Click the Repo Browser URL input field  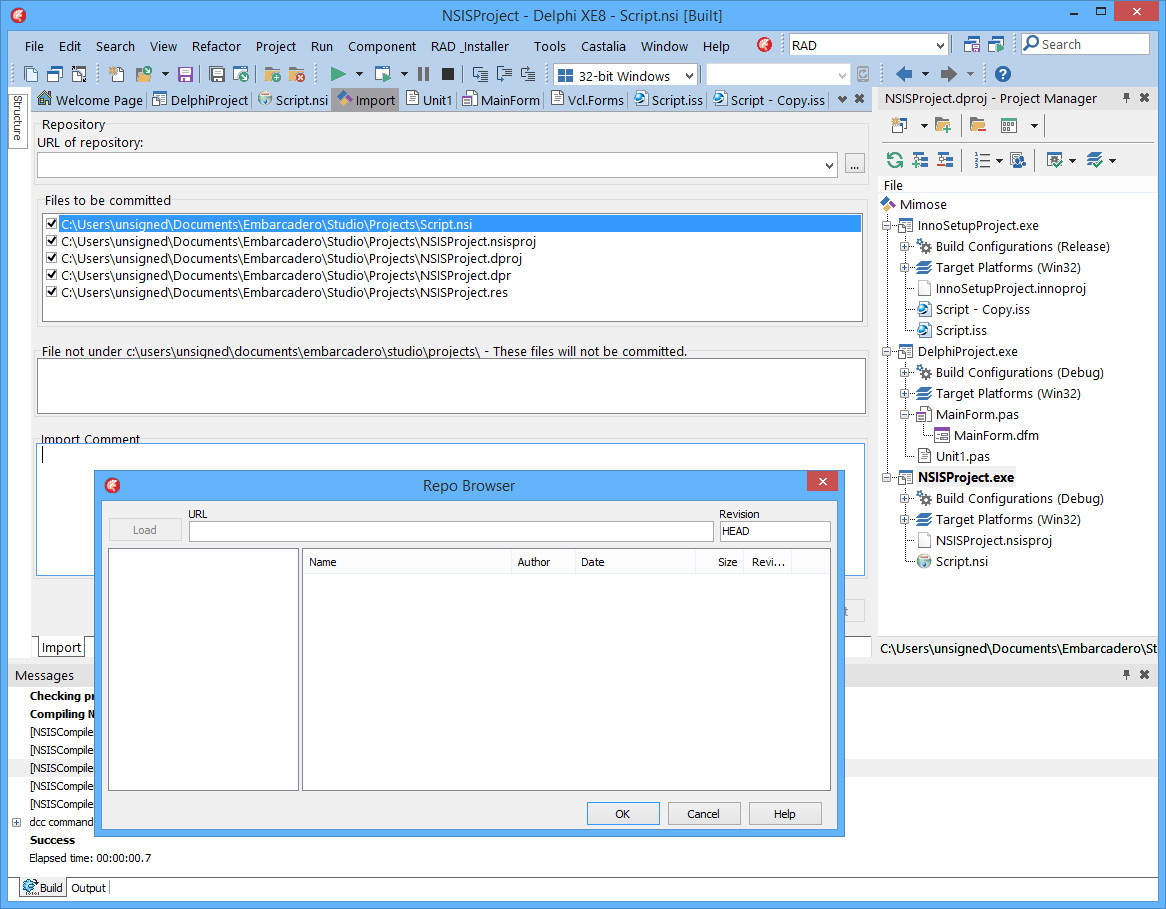(x=451, y=531)
